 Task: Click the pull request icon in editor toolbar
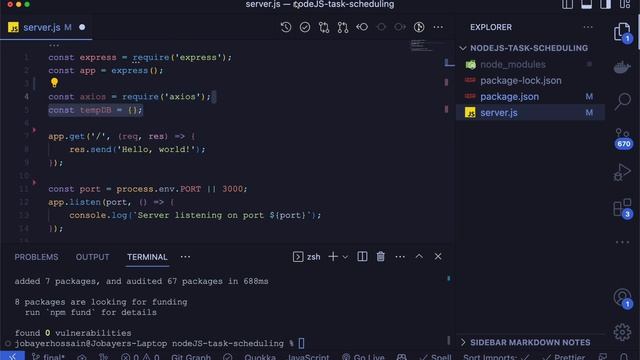(x=343, y=27)
